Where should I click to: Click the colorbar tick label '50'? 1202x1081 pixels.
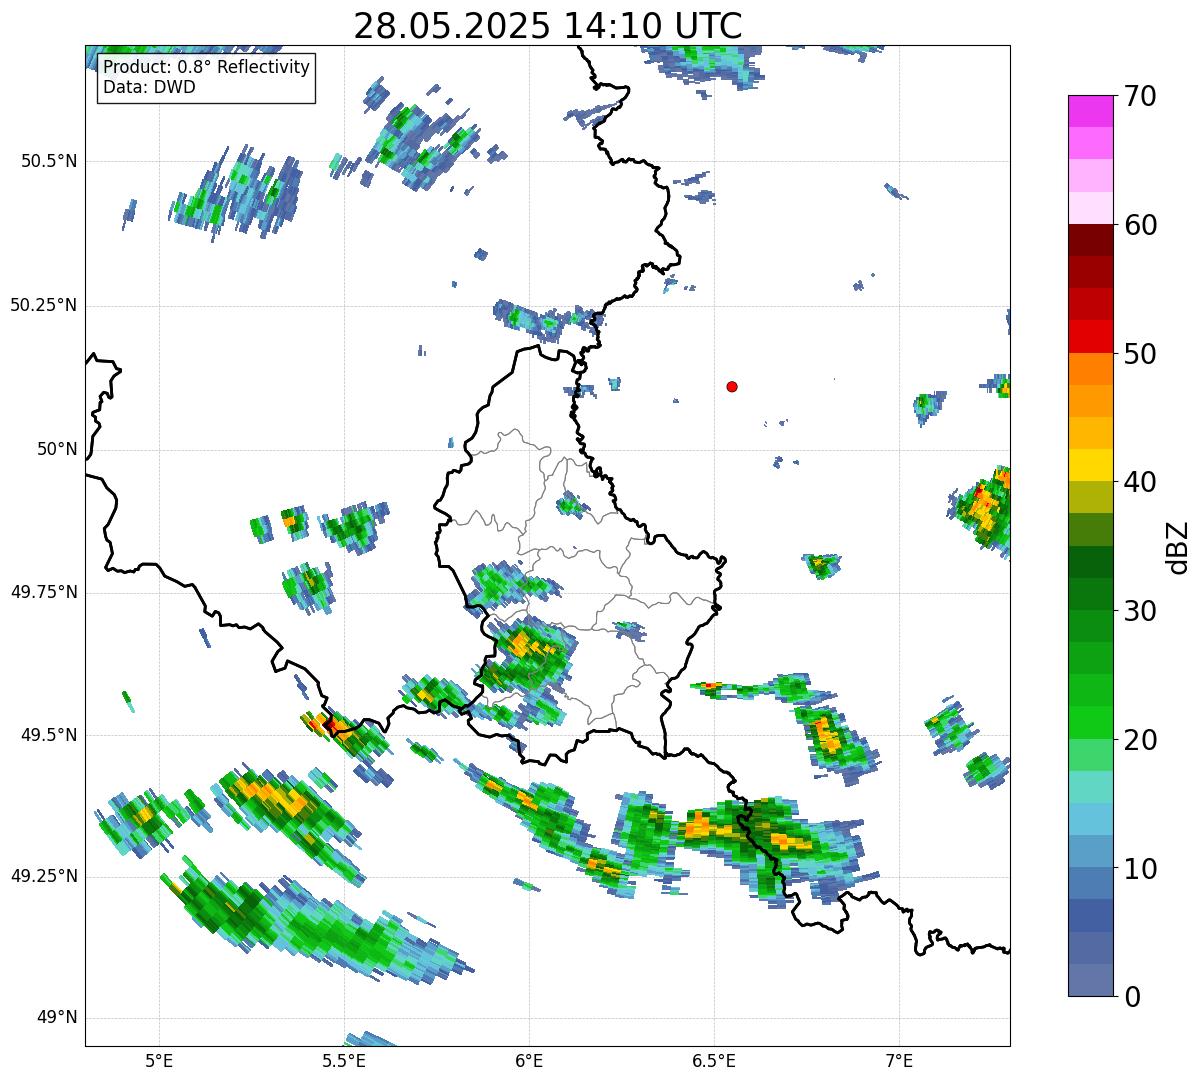pos(1139,355)
